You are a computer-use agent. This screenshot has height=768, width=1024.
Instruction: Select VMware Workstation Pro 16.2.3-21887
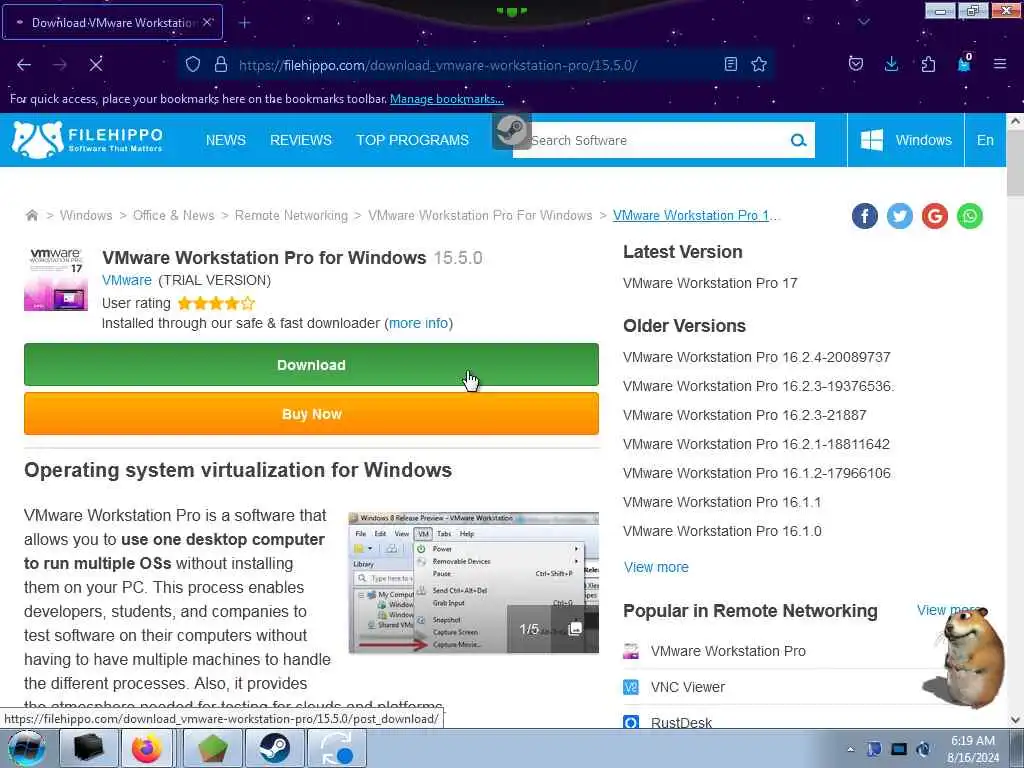[744, 415]
